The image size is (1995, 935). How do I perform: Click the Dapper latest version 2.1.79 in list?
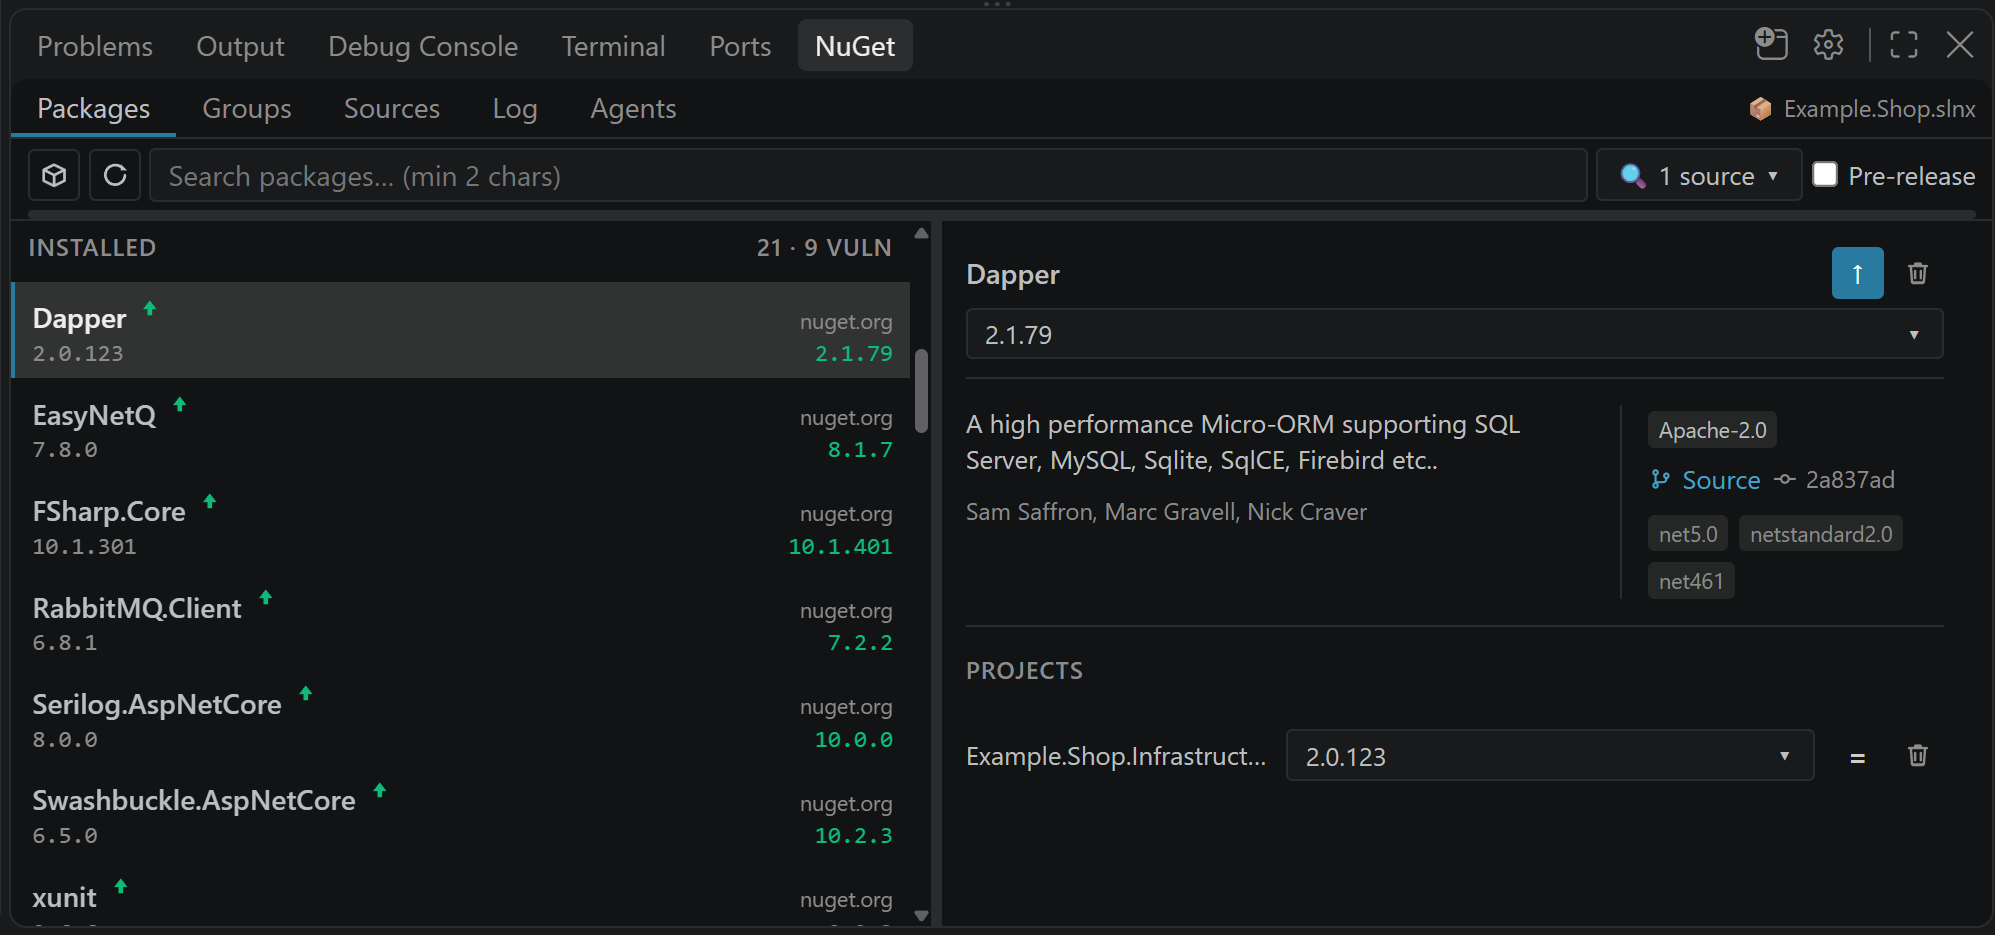point(853,354)
